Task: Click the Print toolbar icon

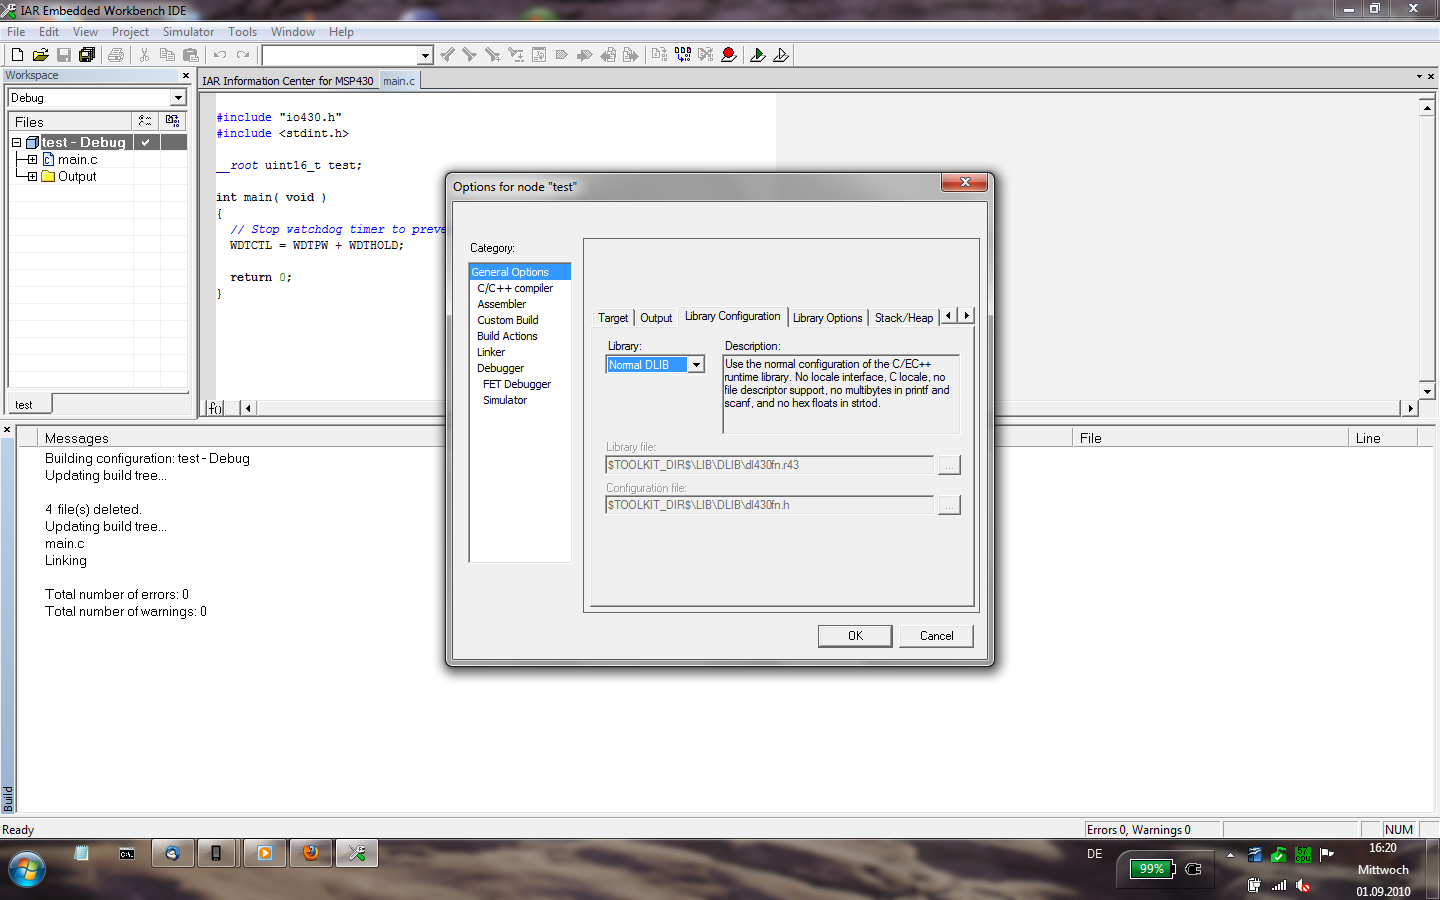Action: (x=116, y=55)
